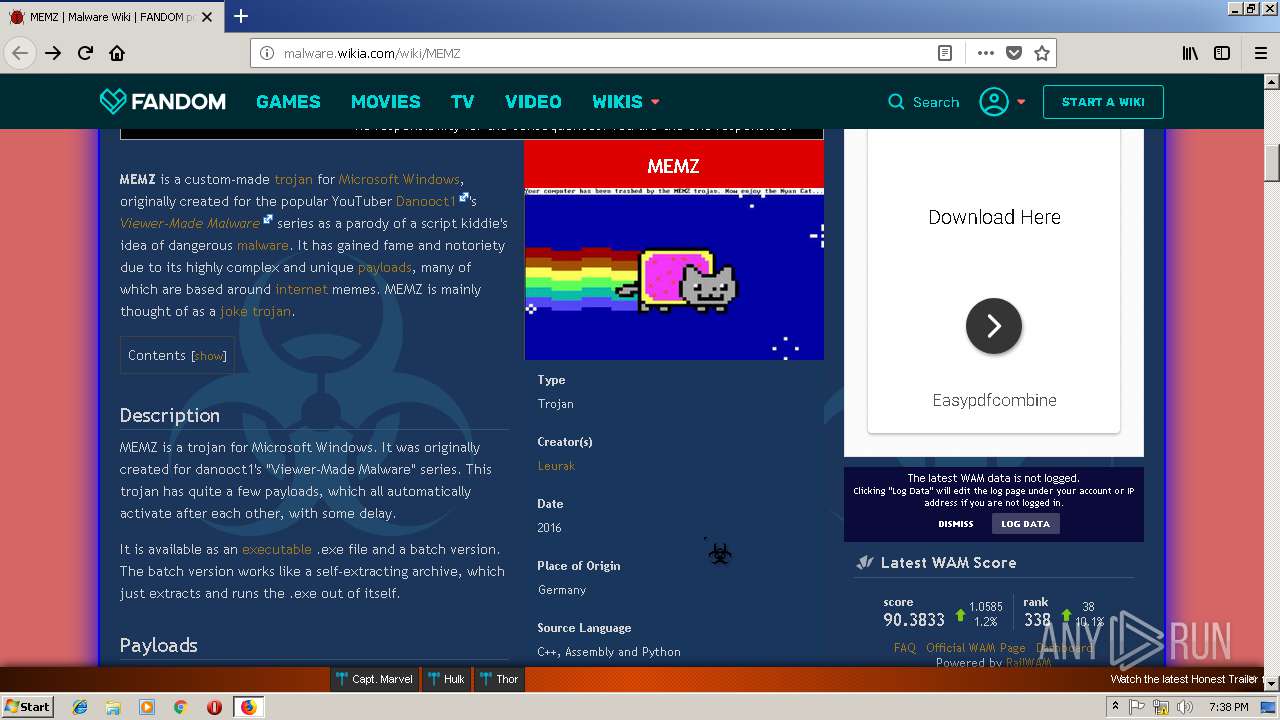Show the sidebars panel
Screen dimensions: 1280x720
(x=1222, y=53)
